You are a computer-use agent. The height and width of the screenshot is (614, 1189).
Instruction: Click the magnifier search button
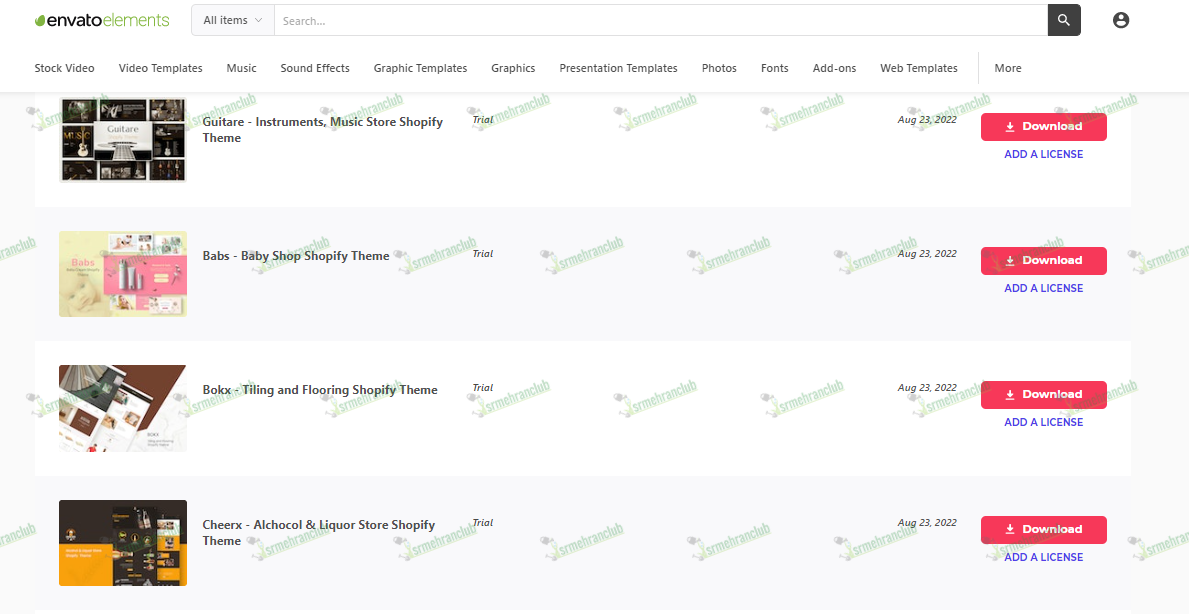[1064, 20]
